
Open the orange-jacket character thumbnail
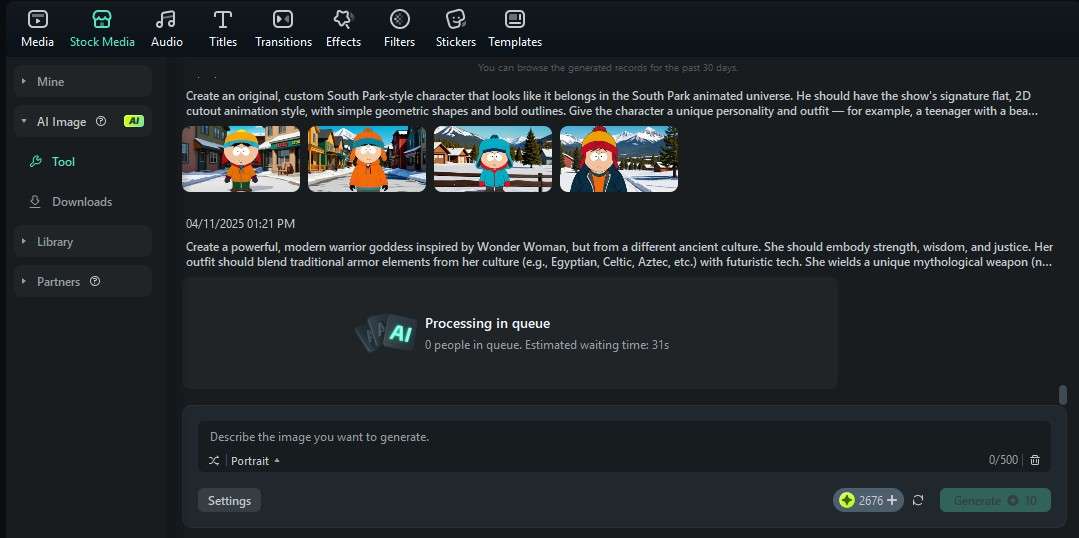(x=367, y=159)
